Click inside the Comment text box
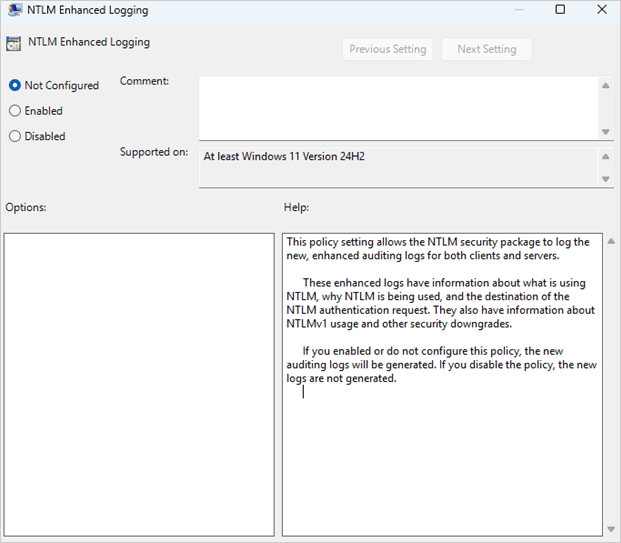This screenshot has height=543, width=621. coord(399,108)
